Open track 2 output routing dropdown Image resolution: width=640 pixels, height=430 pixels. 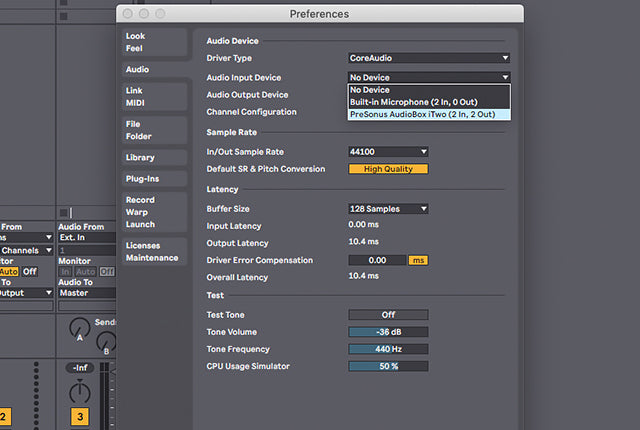(x=27, y=293)
